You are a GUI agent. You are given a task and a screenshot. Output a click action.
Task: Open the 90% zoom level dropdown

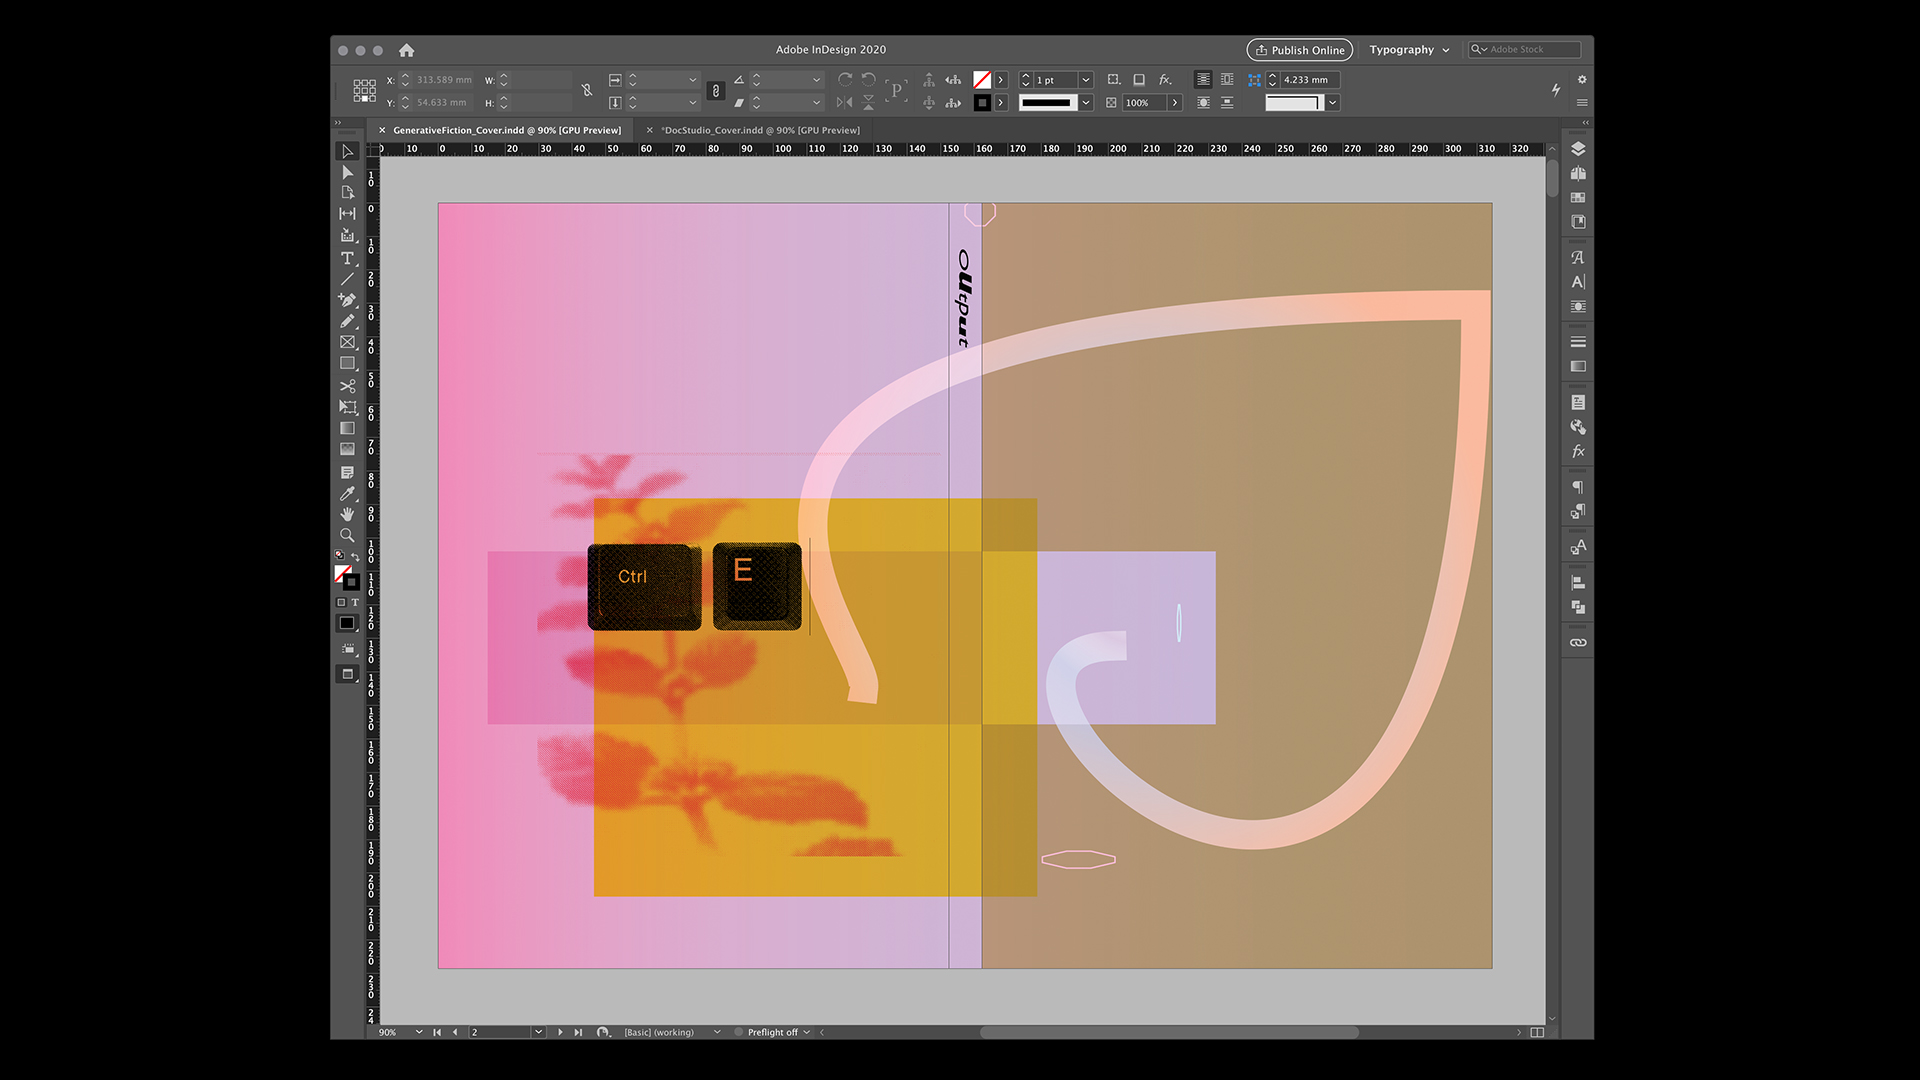(419, 1032)
